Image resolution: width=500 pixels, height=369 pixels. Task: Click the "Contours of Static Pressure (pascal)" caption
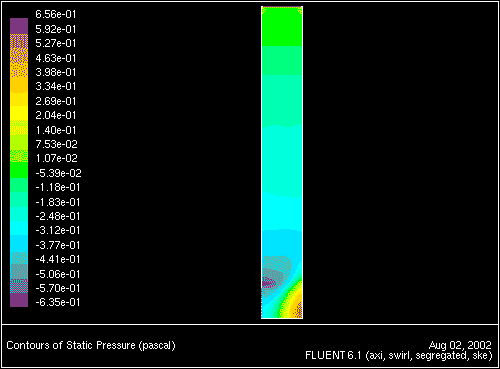point(91,345)
